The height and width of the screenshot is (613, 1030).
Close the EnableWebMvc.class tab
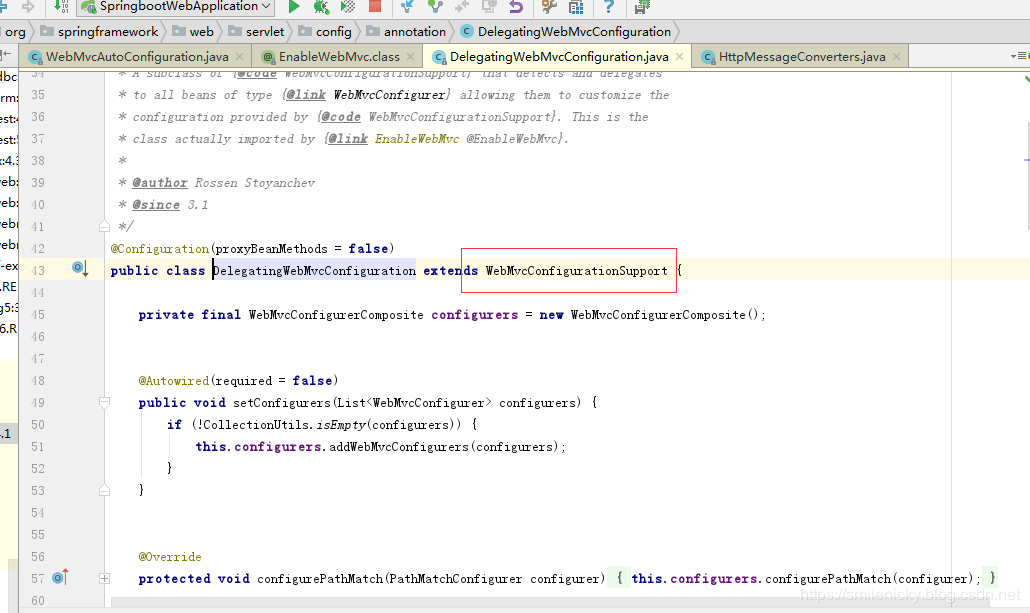coord(410,57)
